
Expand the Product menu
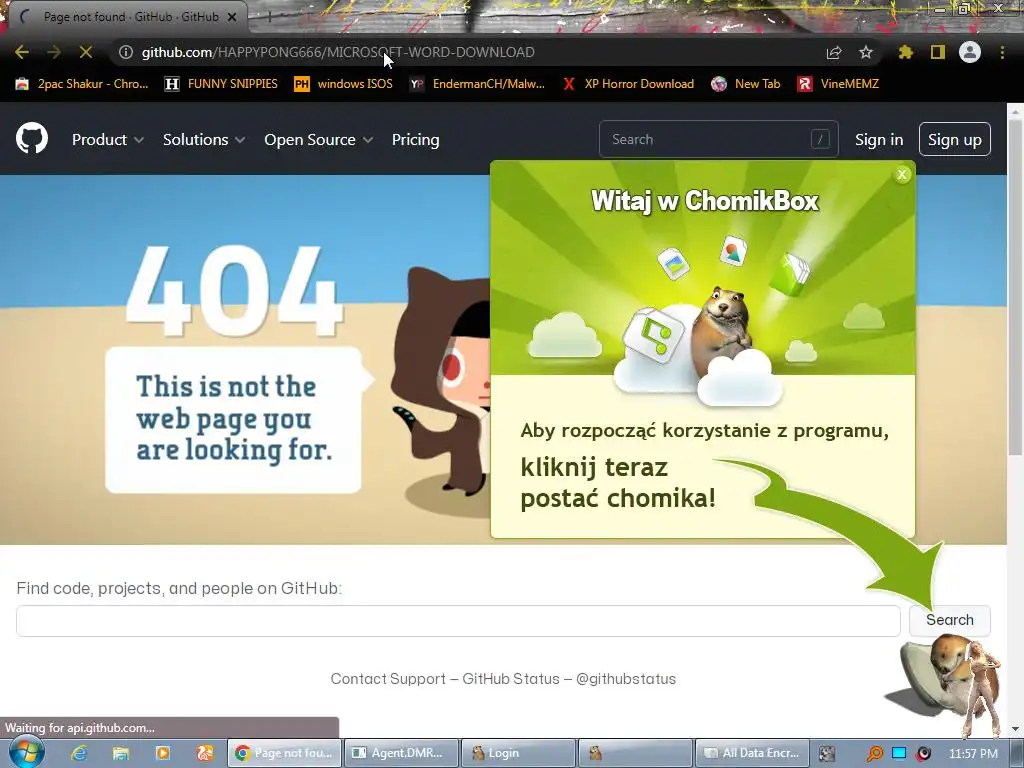108,140
